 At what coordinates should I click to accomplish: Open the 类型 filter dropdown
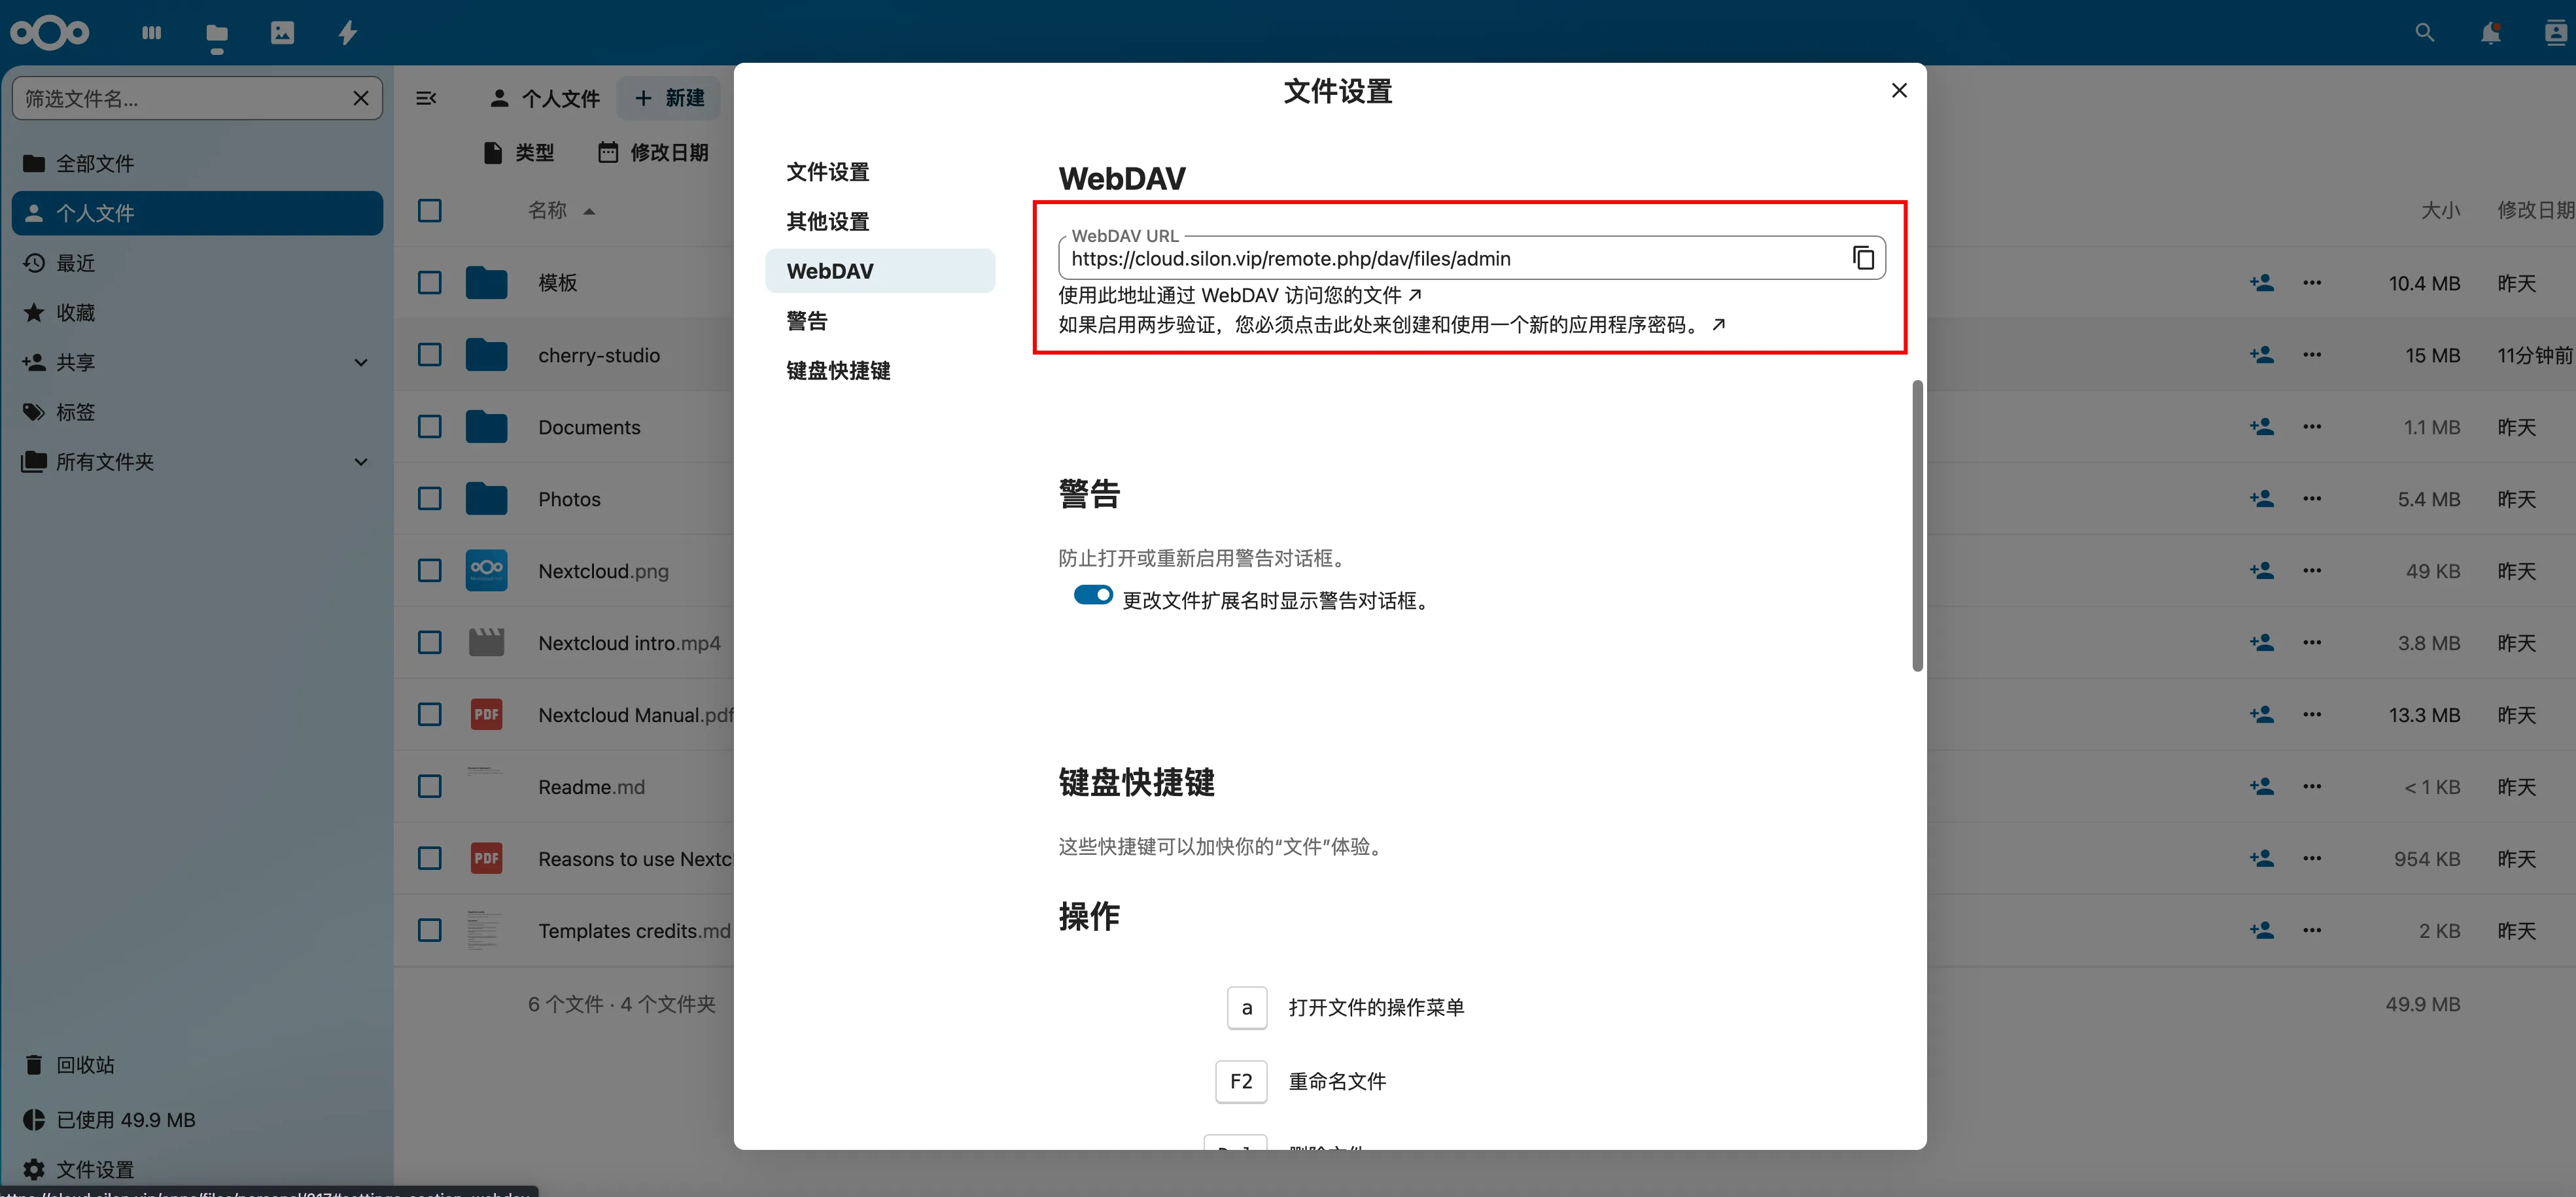click(519, 153)
